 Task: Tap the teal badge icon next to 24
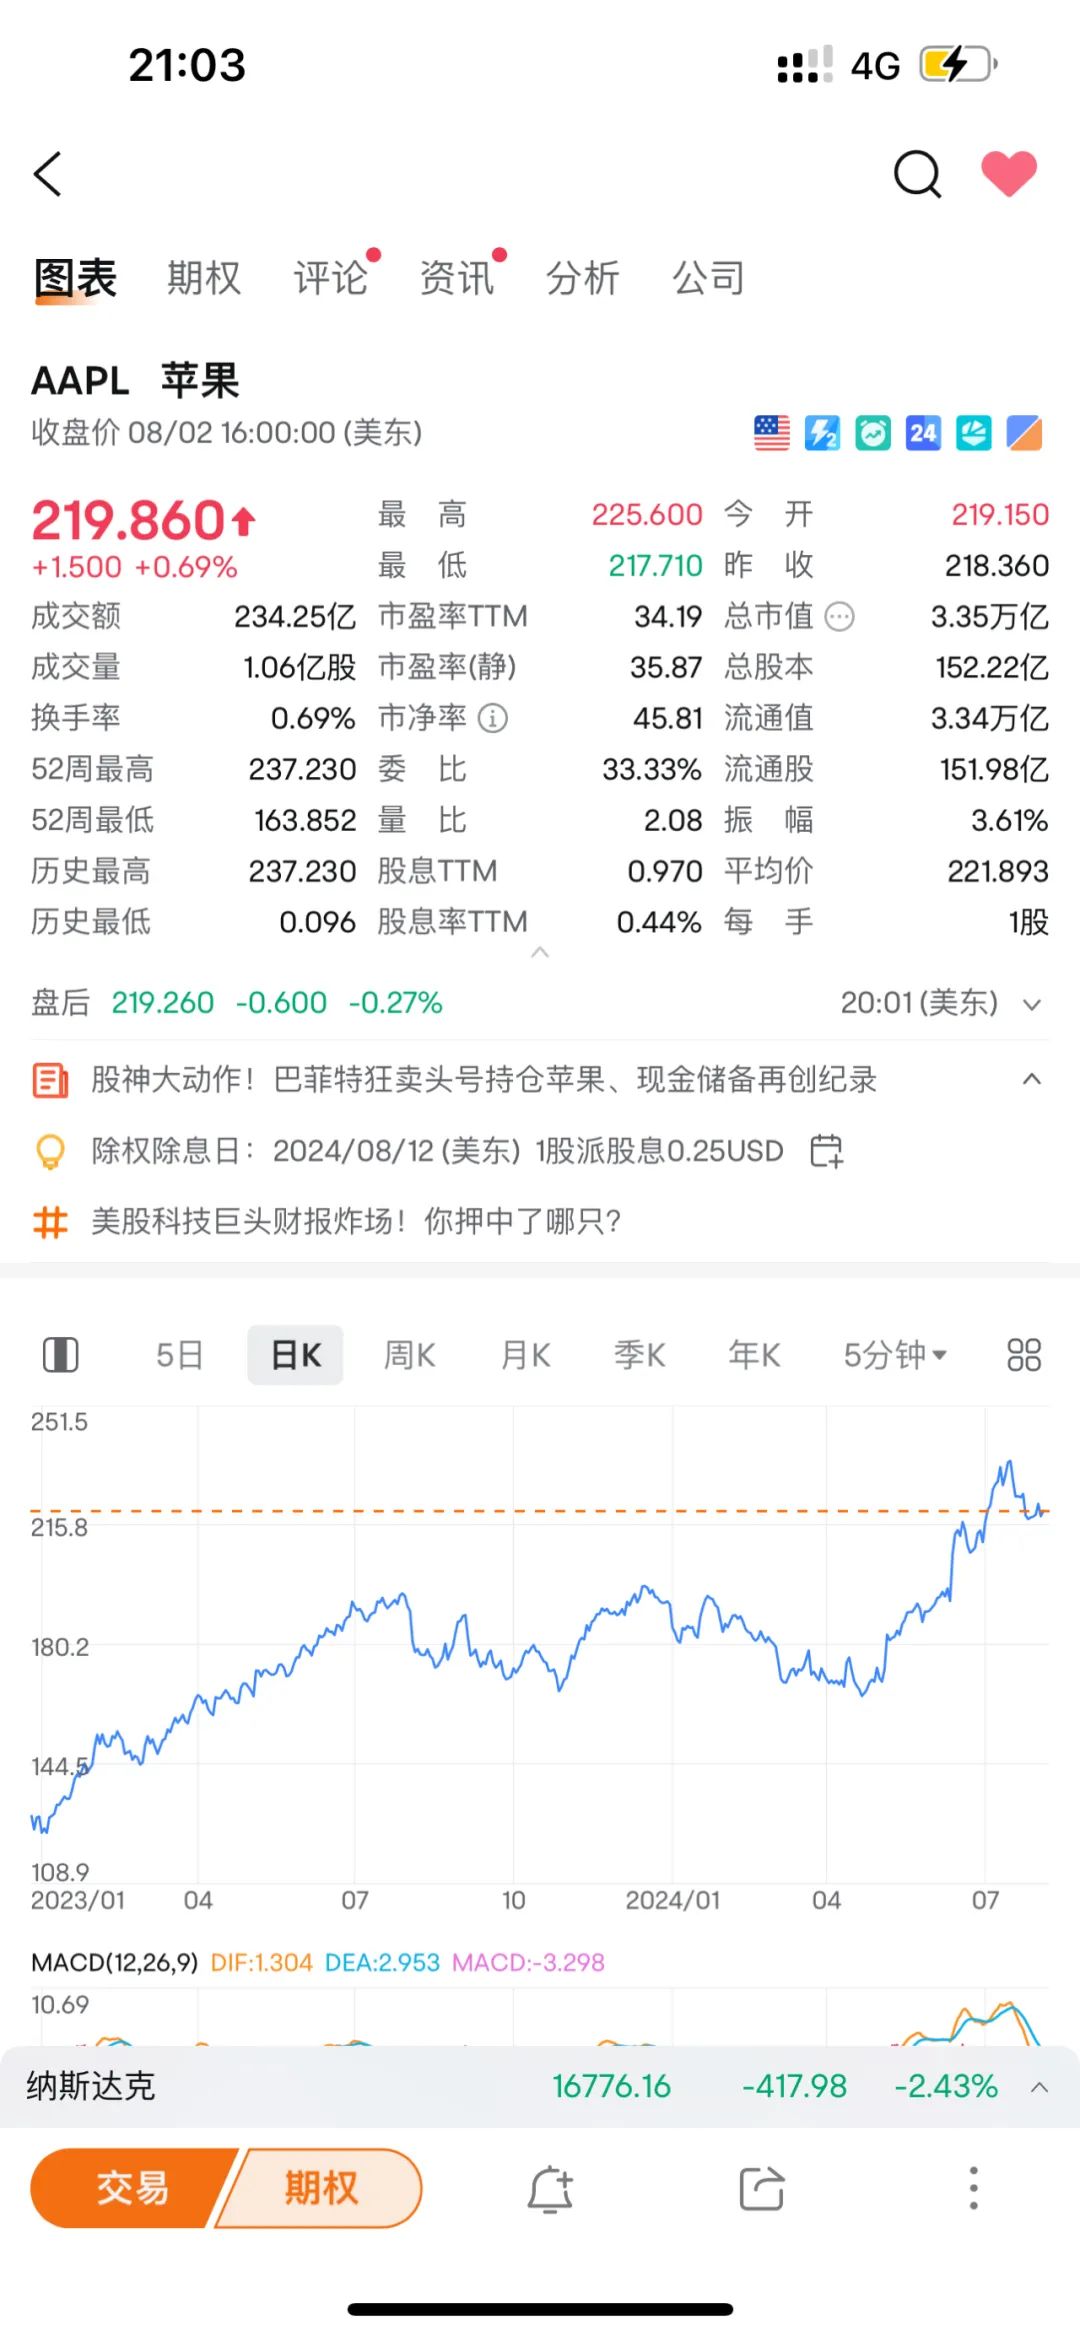click(x=973, y=433)
